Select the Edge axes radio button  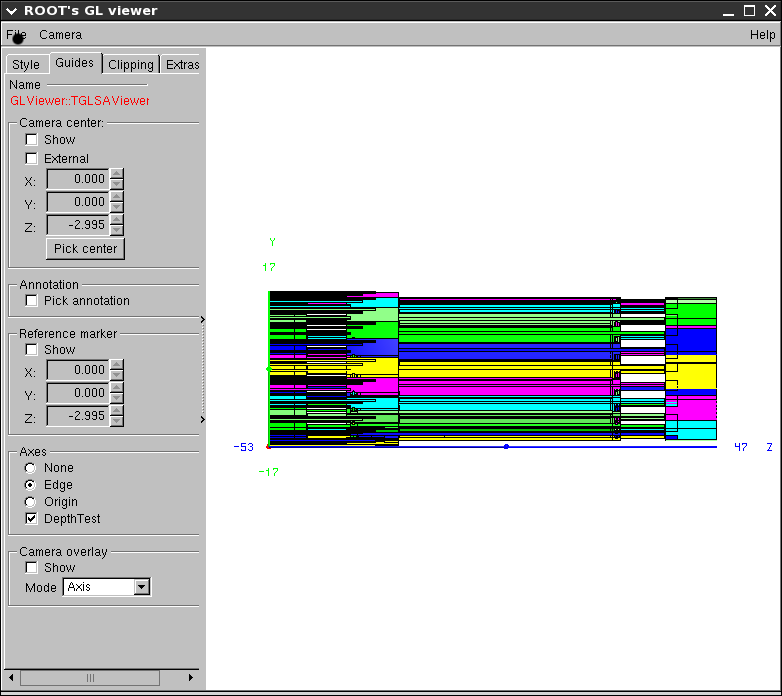coord(30,485)
